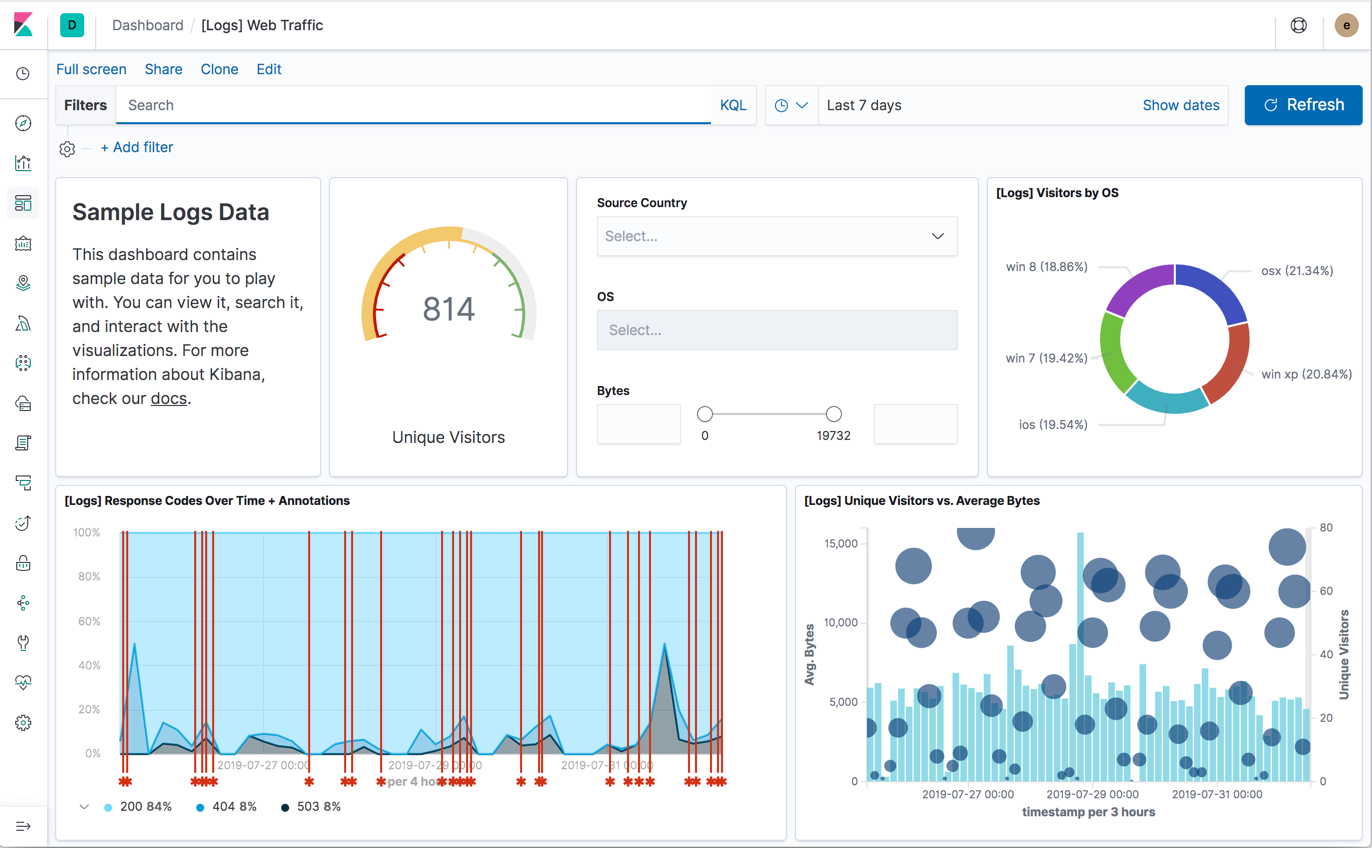This screenshot has height=848, width=1372.
Task: Expand the time picker calendar dropdown
Action: 790,105
